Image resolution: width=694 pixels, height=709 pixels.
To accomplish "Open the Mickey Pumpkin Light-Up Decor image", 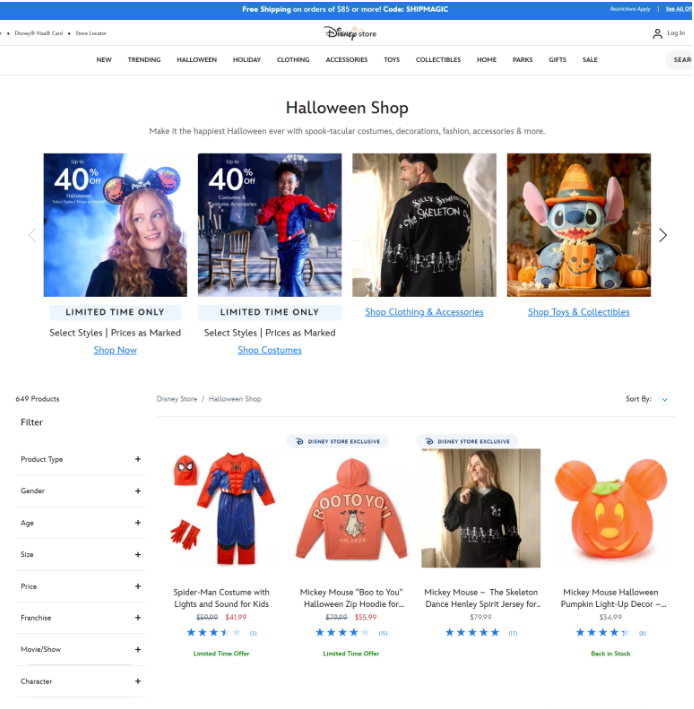I will coord(610,509).
